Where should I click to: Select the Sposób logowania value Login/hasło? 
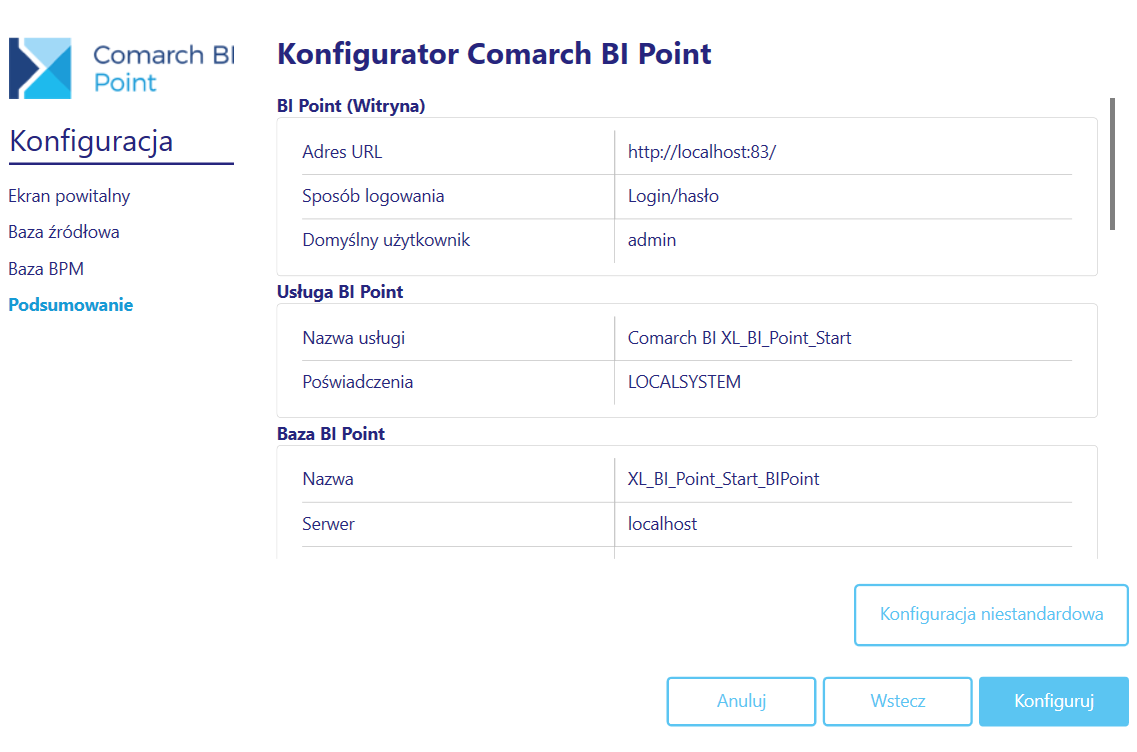point(673,196)
